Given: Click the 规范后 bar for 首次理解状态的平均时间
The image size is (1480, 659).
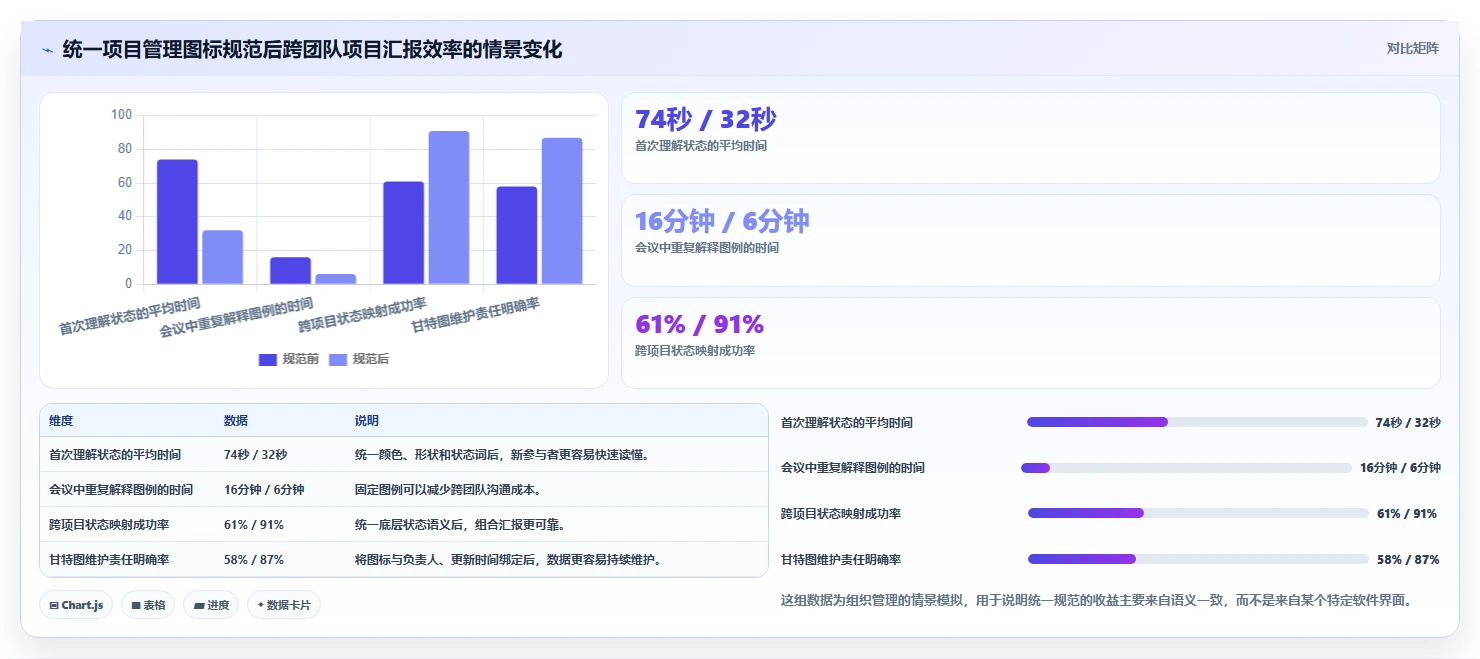Looking at the screenshot, I should pos(222,257).
